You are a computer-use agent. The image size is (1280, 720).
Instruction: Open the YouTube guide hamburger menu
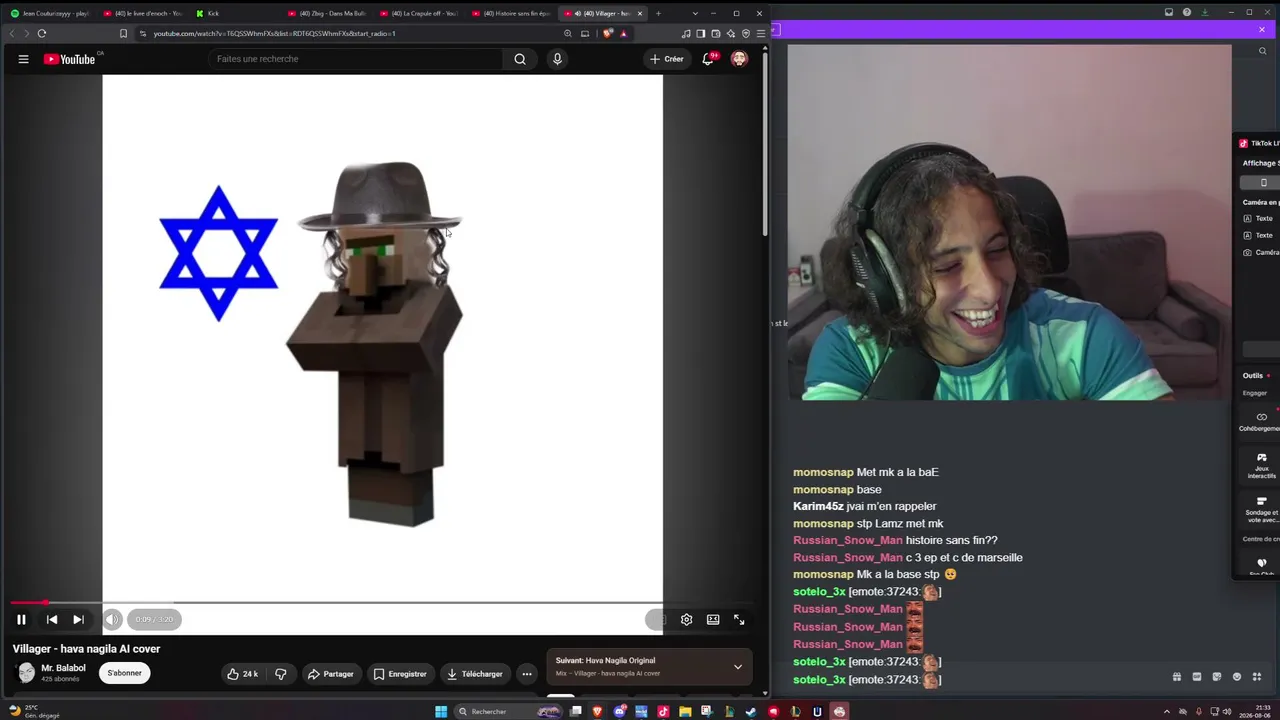coord(23,59)
